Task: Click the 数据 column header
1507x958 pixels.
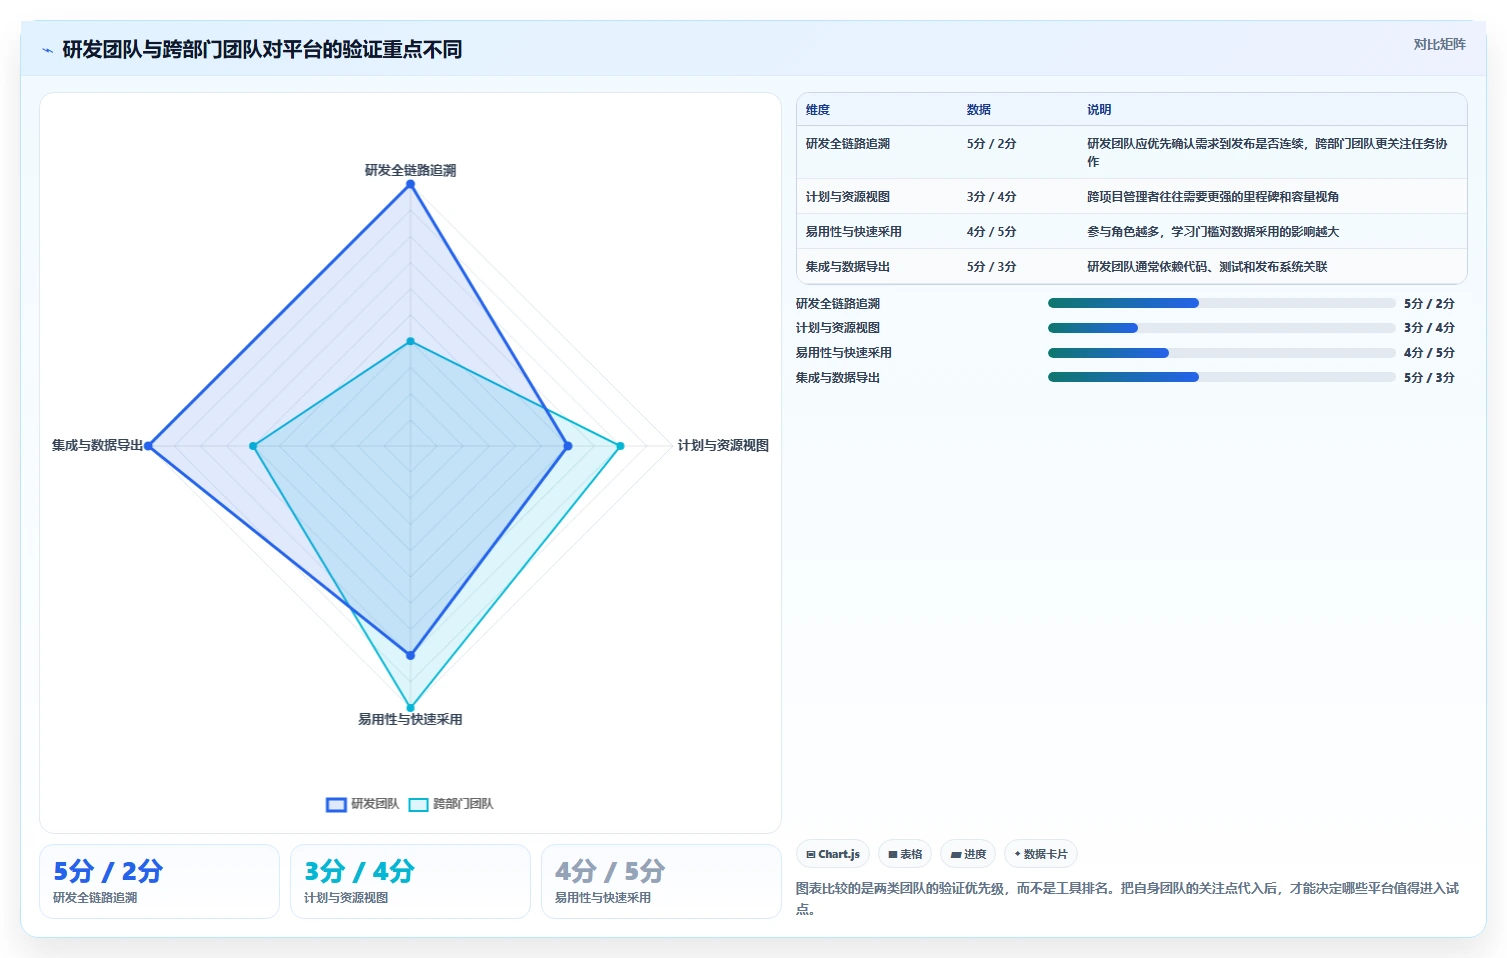Action: pyautogui.click(x=979, y=110)
